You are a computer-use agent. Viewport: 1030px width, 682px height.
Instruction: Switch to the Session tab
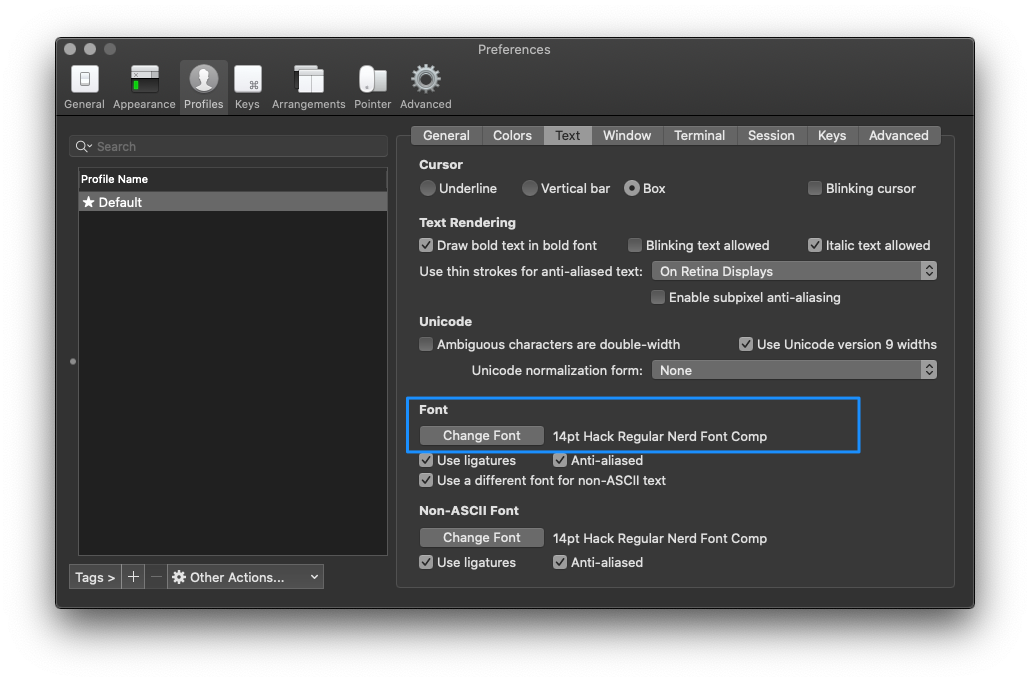pos(771,135)
